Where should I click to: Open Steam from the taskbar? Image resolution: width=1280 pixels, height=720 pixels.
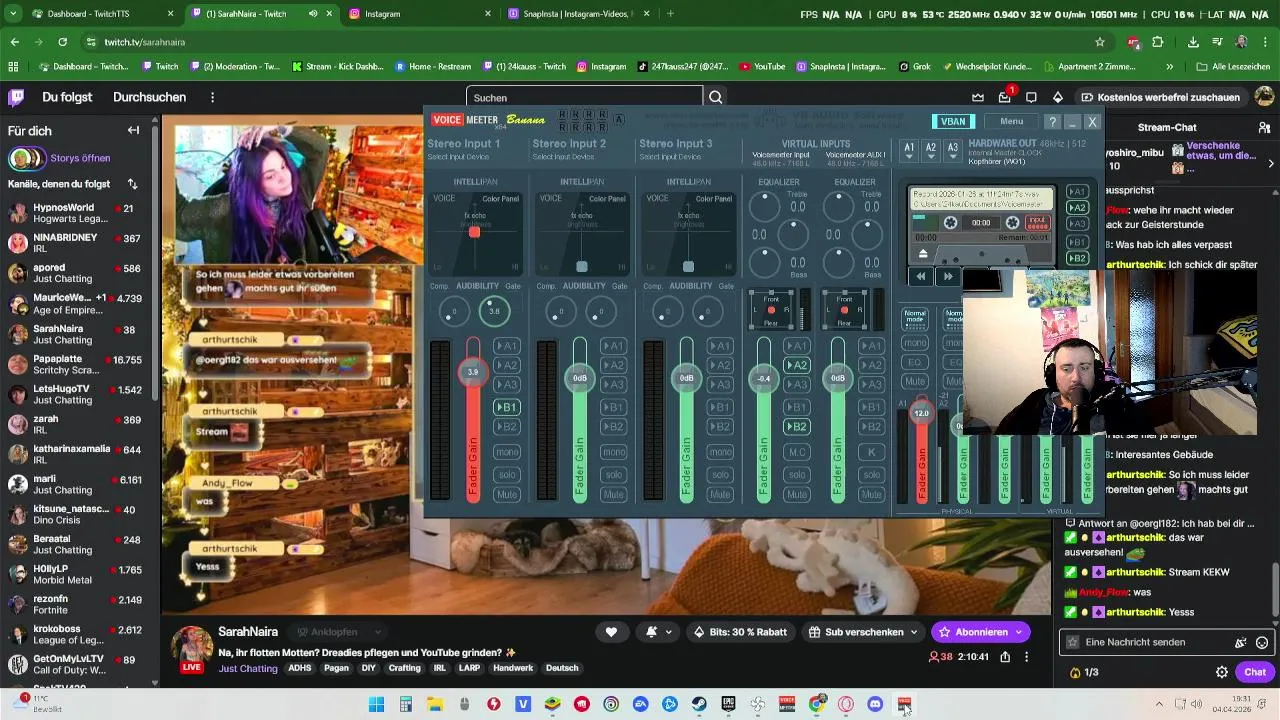click(x=699, y=705)
